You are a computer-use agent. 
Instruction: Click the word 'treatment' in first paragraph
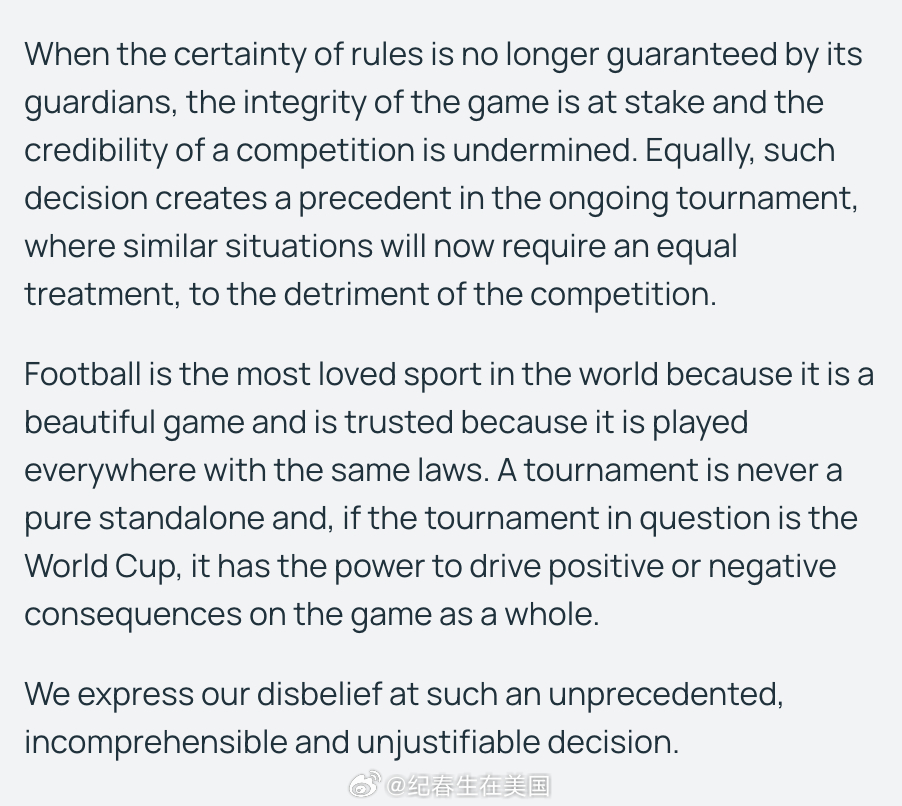pos(98,294)
